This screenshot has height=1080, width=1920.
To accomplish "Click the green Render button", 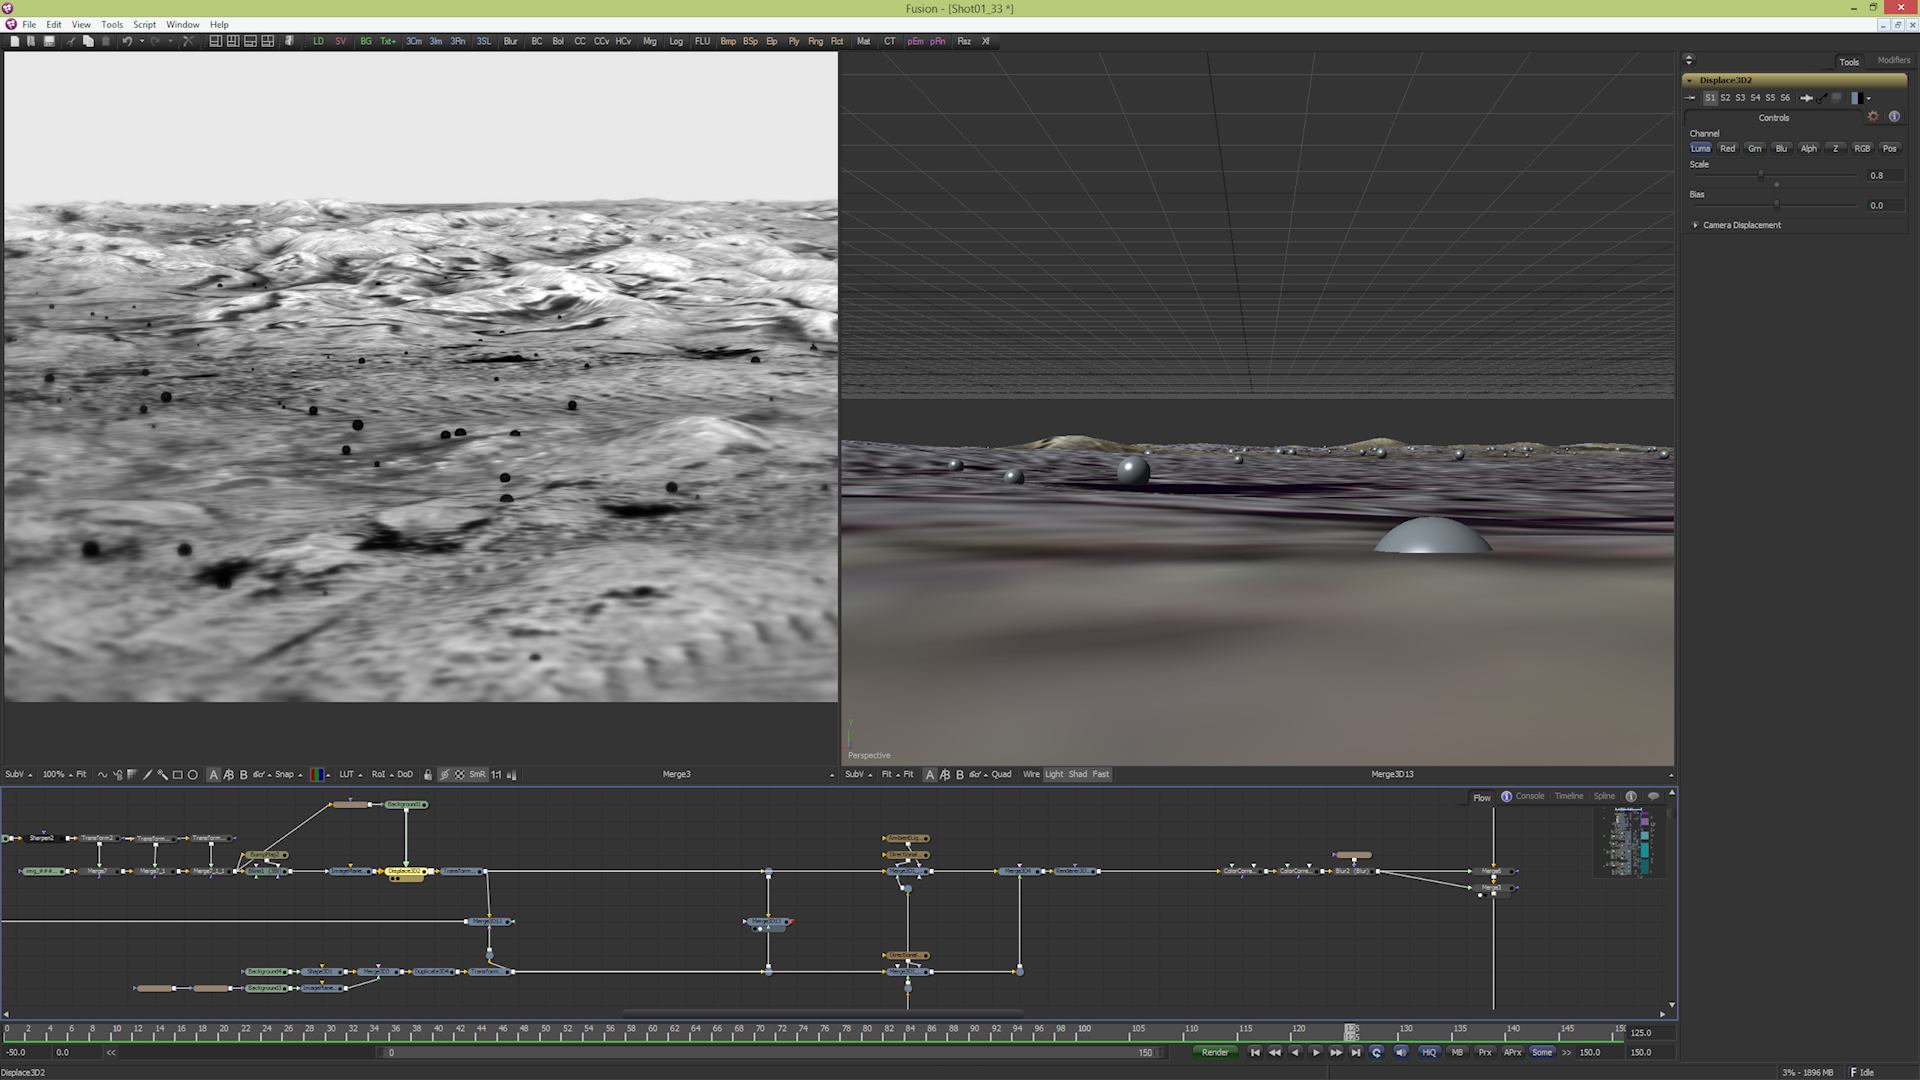I will (1215, 1052).
